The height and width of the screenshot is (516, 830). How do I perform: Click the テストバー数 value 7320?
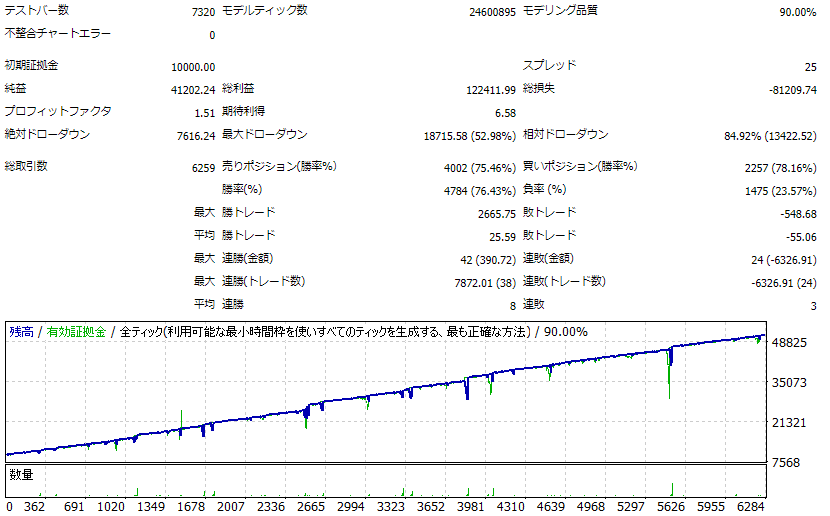pos(201,12)
